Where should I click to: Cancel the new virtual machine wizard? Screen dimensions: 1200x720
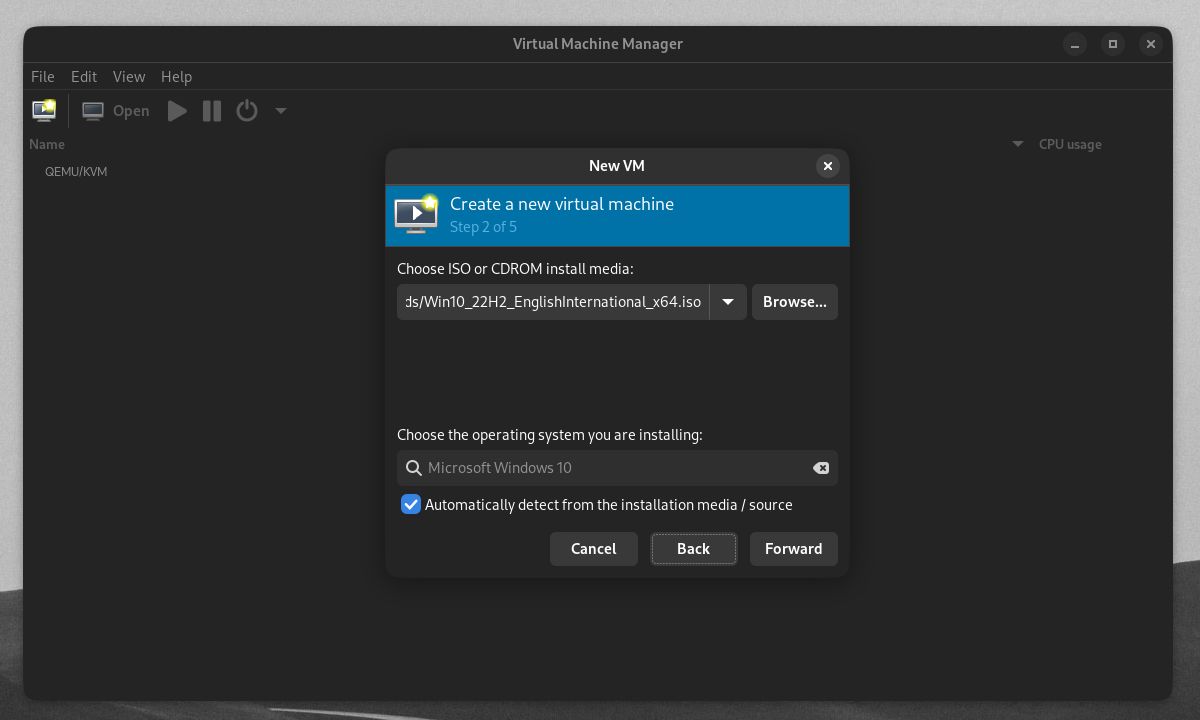pyautogui.click(x=593, y=548)
